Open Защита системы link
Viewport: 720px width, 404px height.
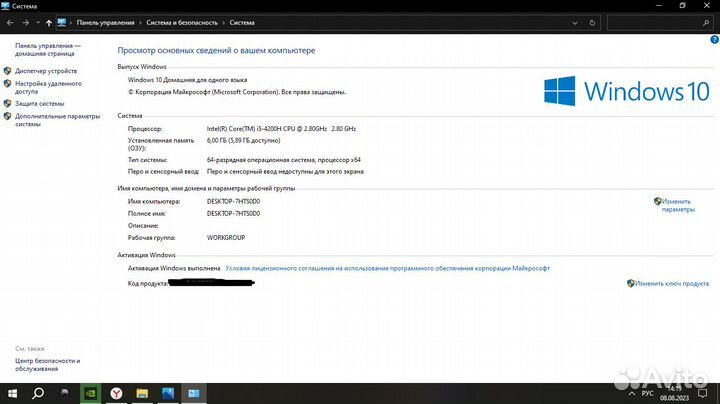(x=39, y=104)
